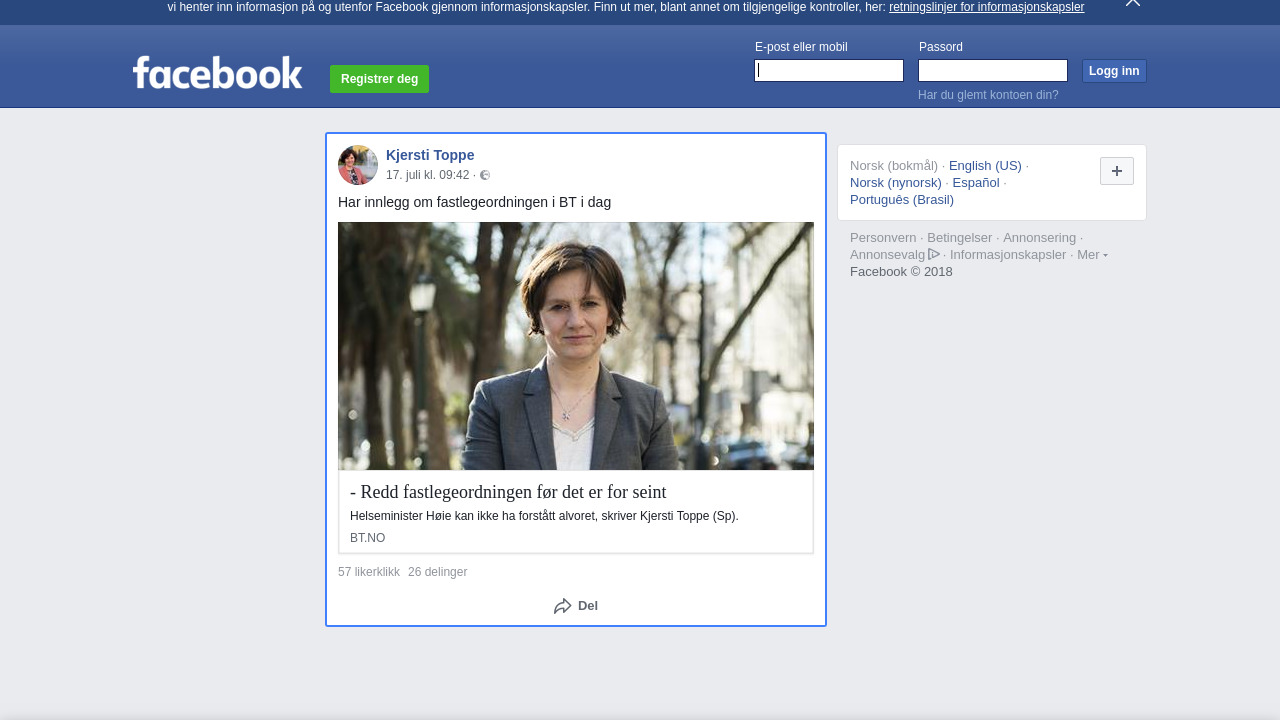Screen dimensions: 1280x720
Task: Open the Personvern footer link
Action: point(883,238)
